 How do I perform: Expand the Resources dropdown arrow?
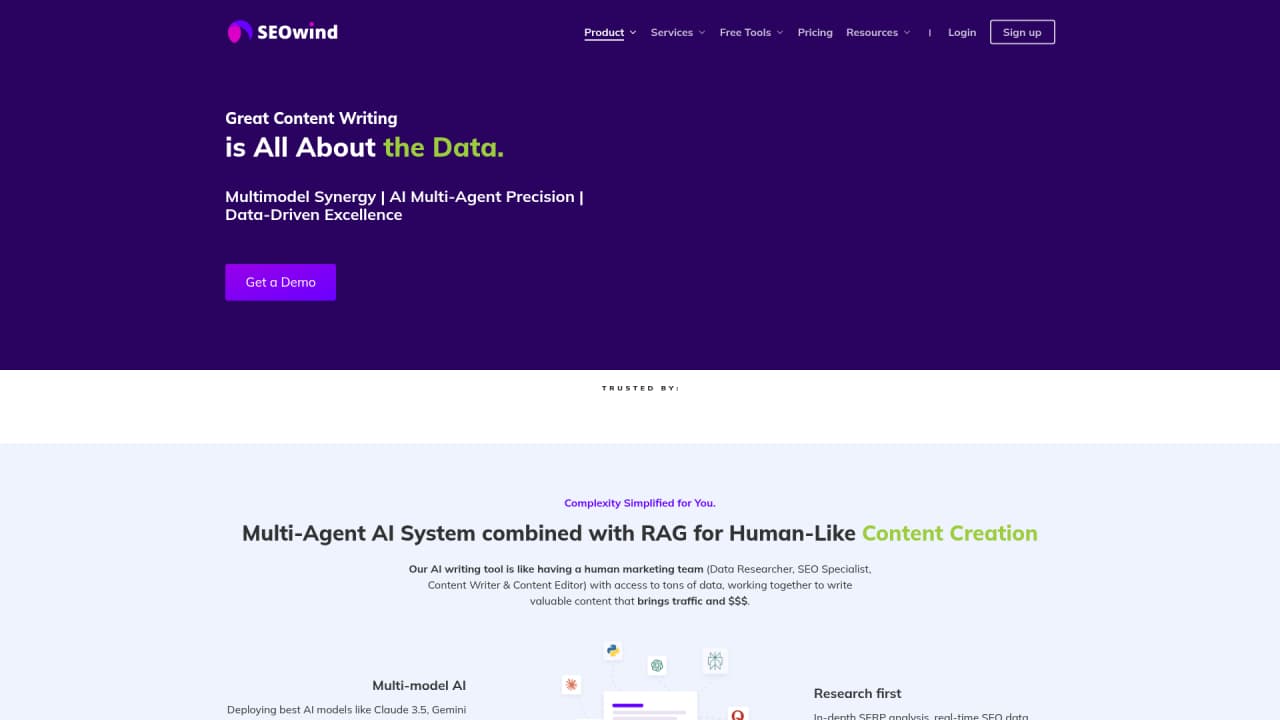907,33
